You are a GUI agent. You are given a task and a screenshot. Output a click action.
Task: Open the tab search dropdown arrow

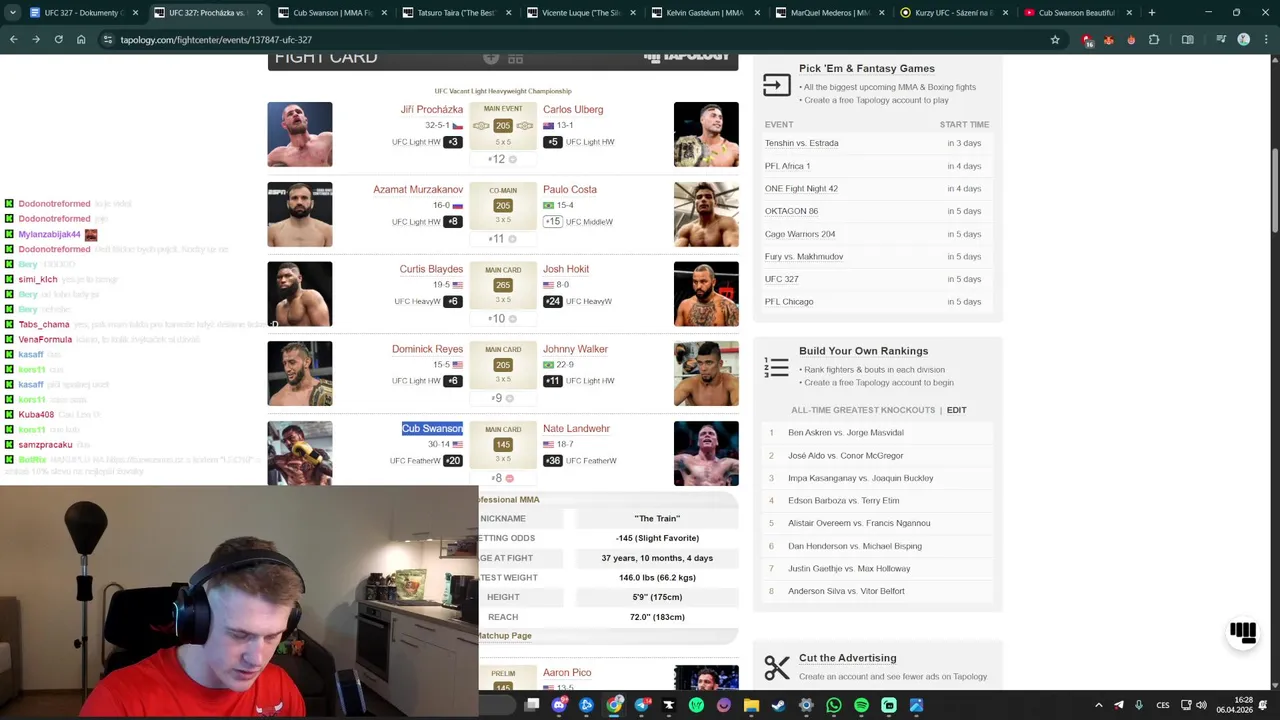pyautogui.click(x=12, y=13)
